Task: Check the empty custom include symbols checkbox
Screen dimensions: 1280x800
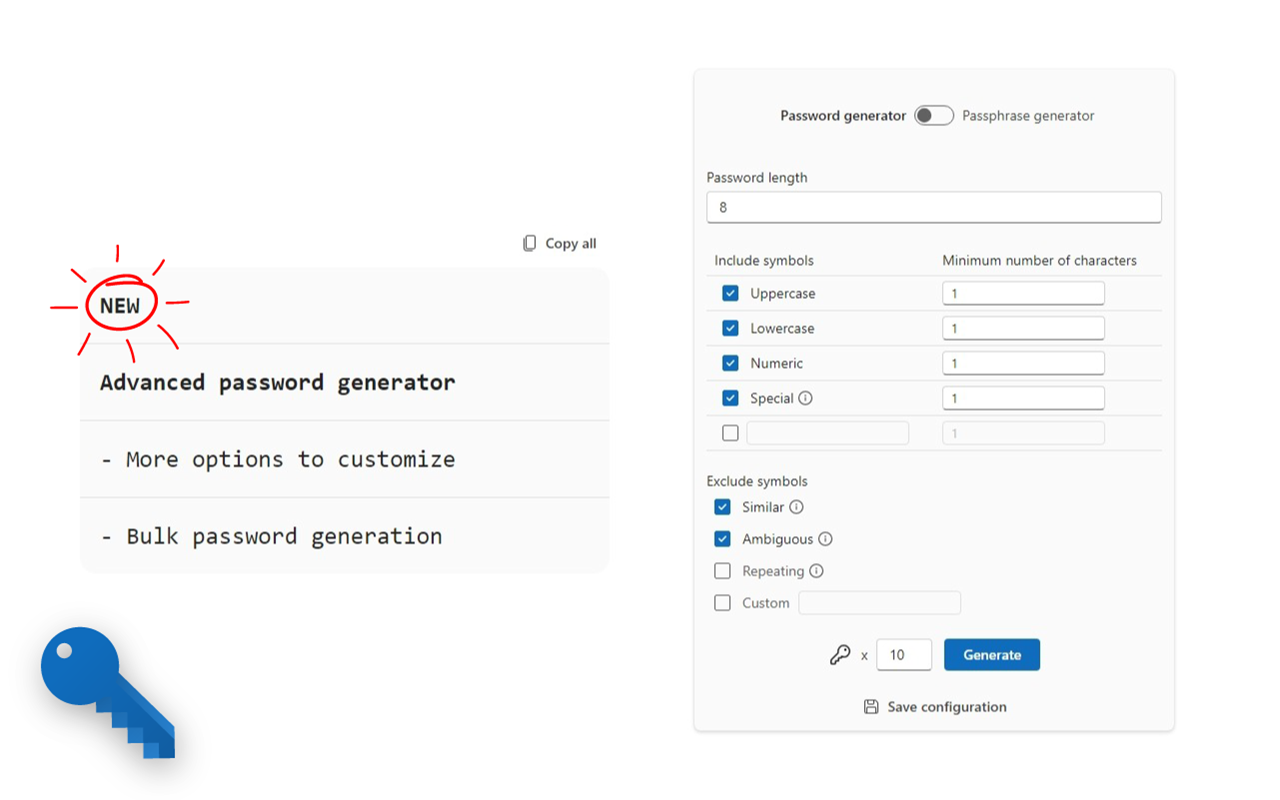Action: (x=730, y=433)
